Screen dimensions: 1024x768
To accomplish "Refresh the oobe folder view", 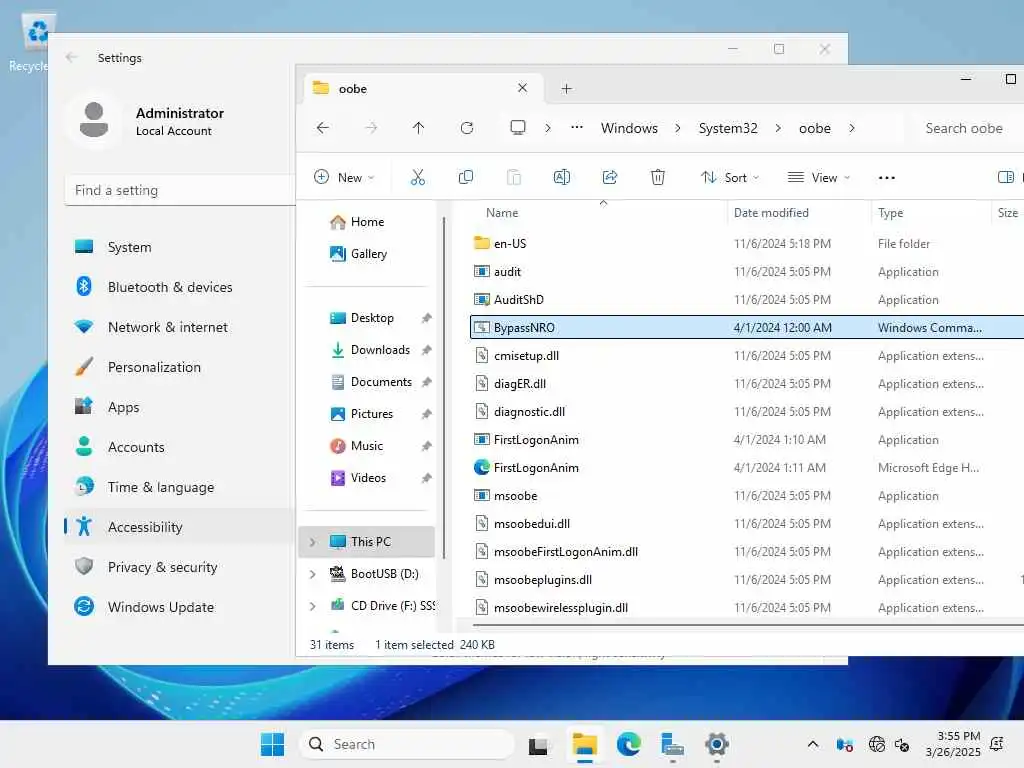I will (466, 128).
